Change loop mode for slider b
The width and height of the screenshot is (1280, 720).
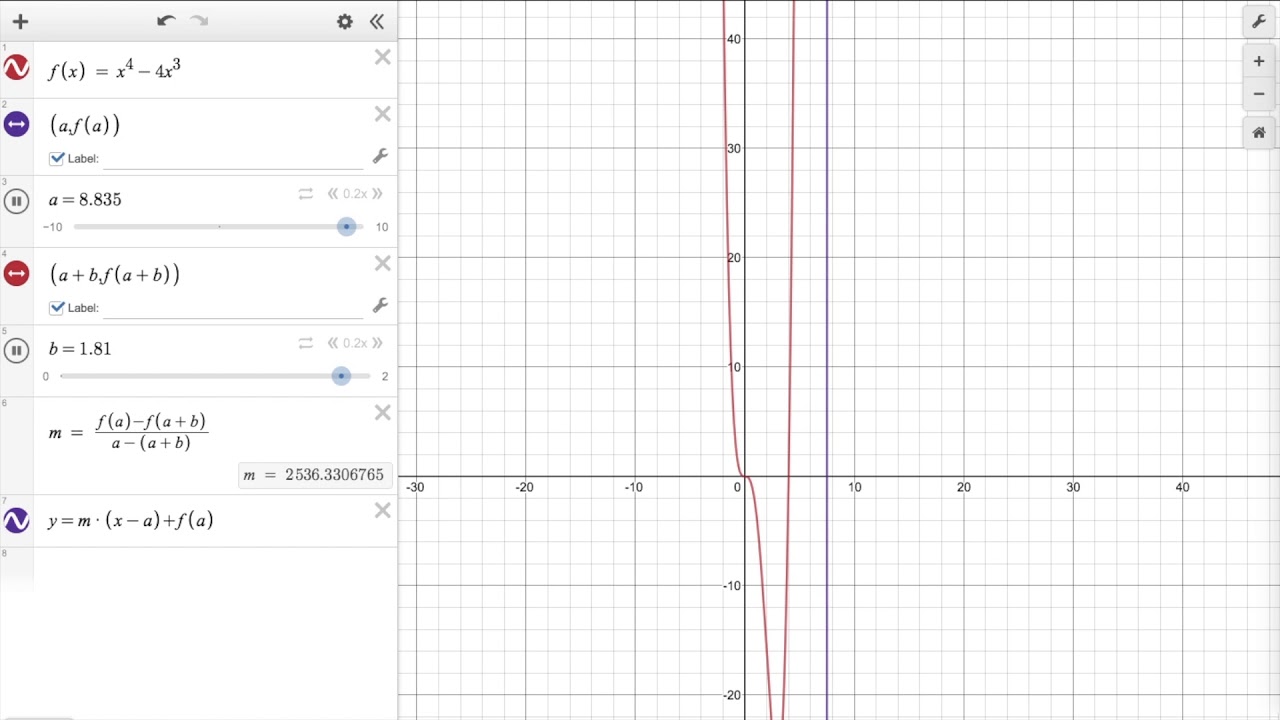pos(306,343)
